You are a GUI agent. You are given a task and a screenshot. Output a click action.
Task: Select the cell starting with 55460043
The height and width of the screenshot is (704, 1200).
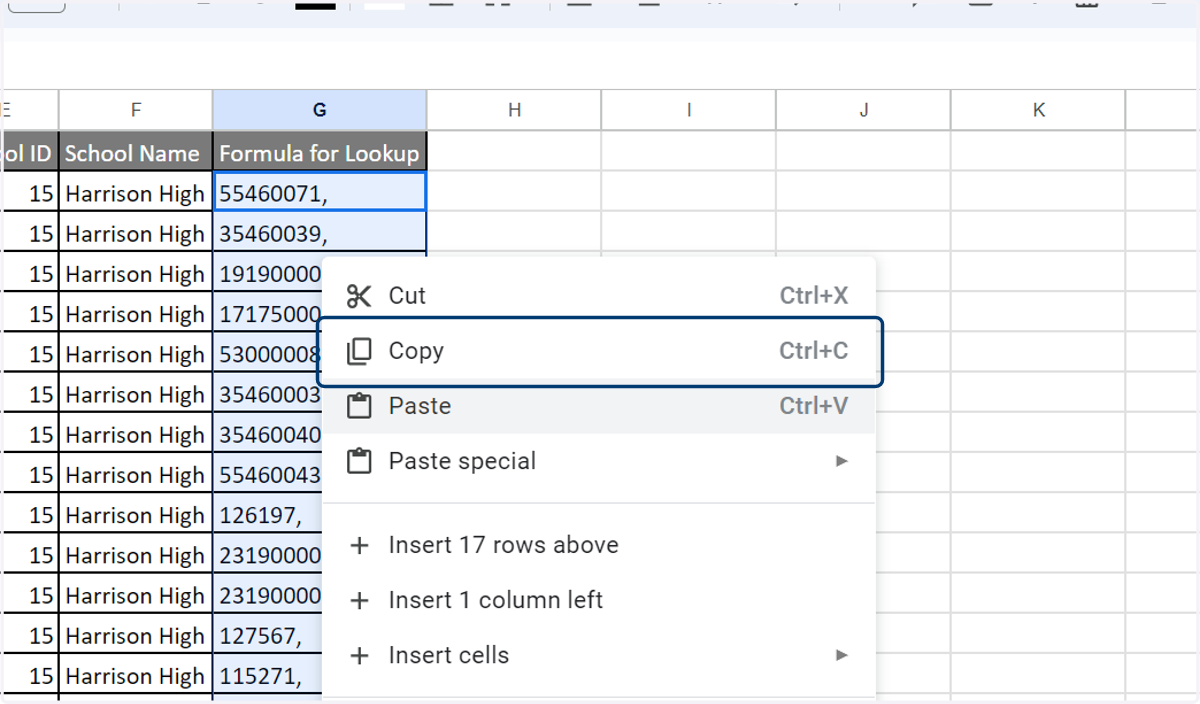[x=268, y=475]
